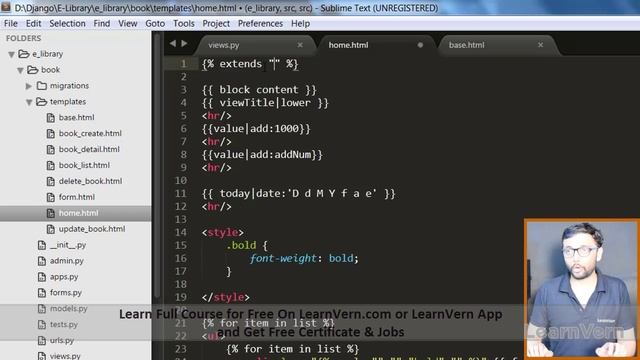640x360 pixels.
Task: Open the Goto menu
Action: (155, 24)
